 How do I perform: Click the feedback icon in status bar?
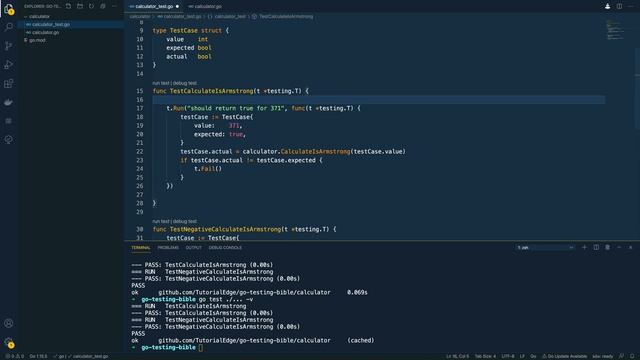pyautogui.click(x=621, y=356)
